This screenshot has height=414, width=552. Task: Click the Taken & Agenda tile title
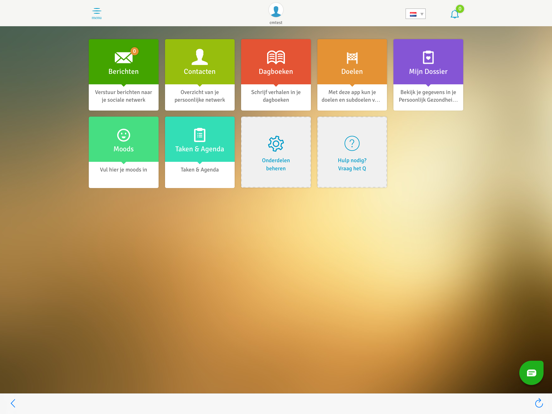pos(200,149)
